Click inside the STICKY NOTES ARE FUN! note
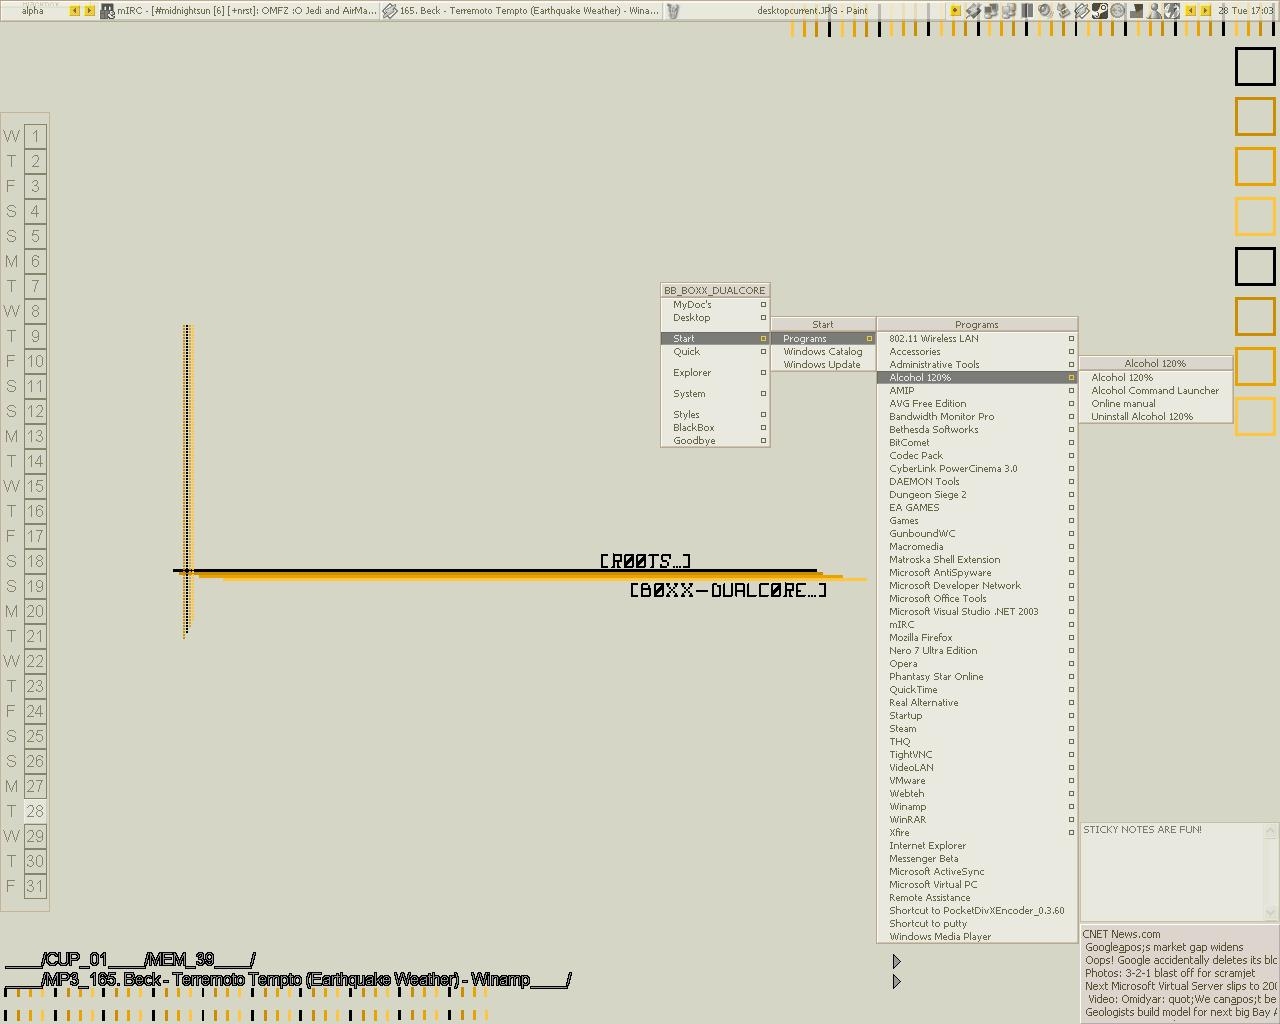The height and width of the screenshot is (1024, 1280). (x=1172, y=871)
